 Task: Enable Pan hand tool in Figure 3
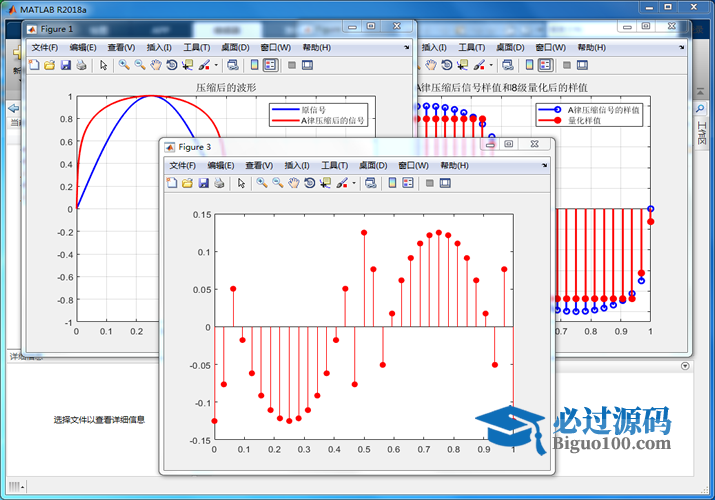294,183
